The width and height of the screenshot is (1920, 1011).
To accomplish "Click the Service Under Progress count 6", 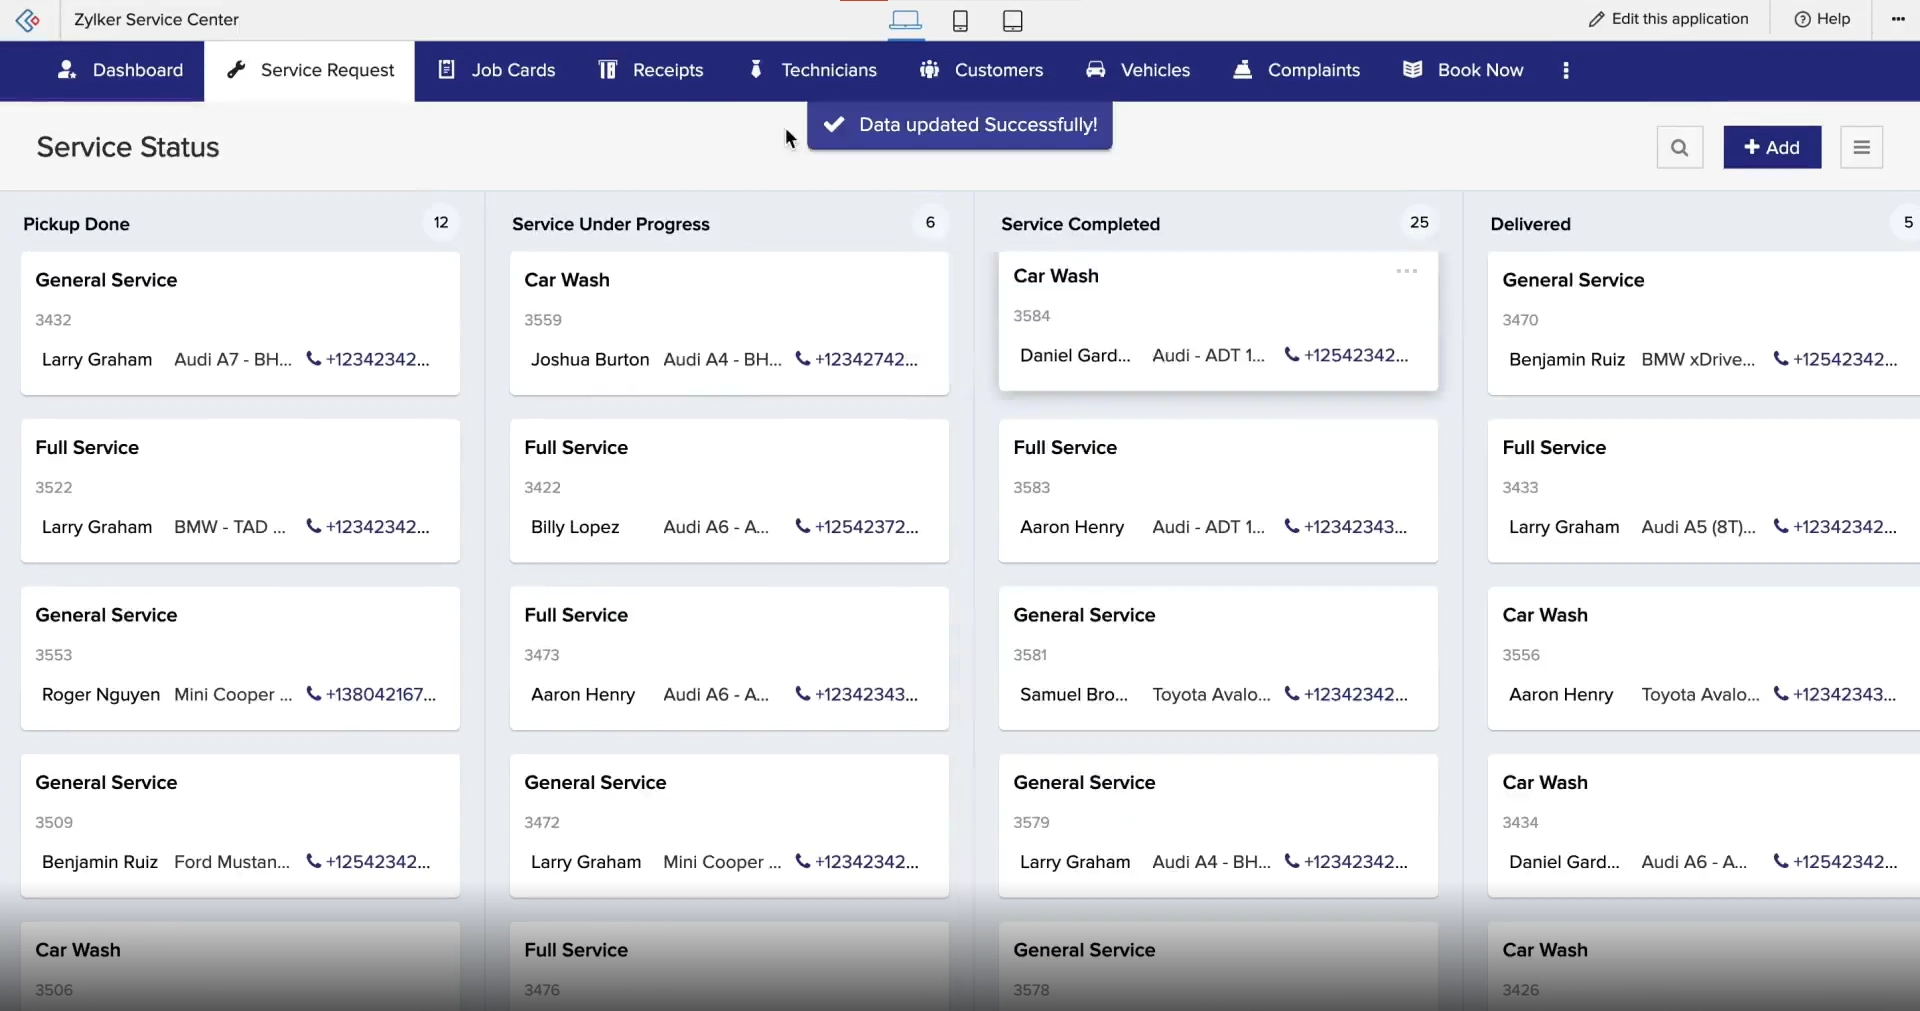I will pos(930,222).
